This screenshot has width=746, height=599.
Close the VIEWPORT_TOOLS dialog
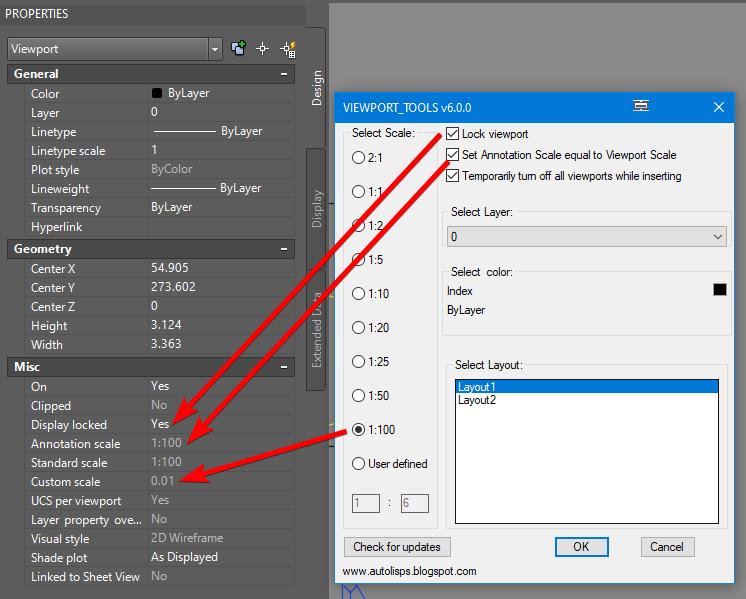(719, 107)
